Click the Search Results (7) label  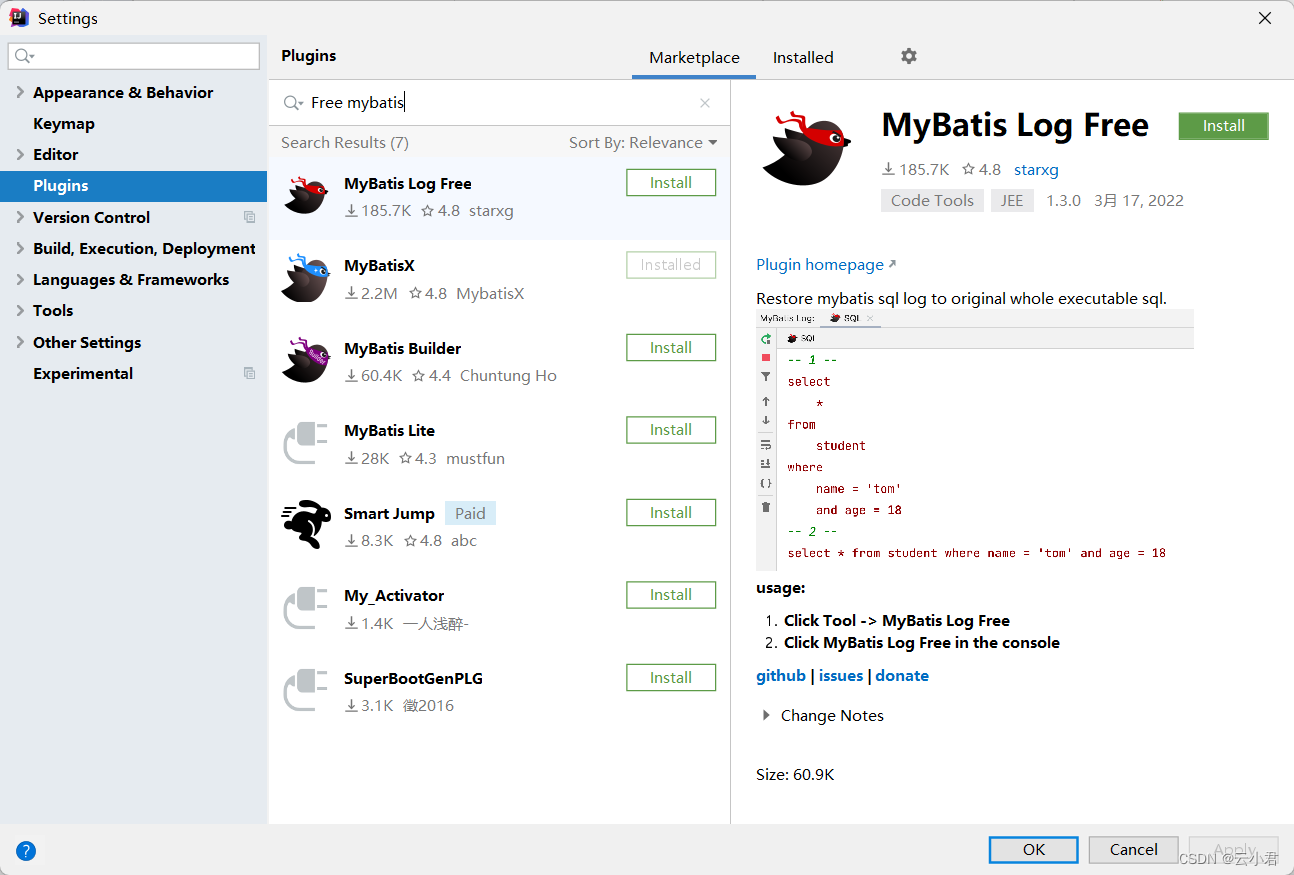click(x=345, y=143)
